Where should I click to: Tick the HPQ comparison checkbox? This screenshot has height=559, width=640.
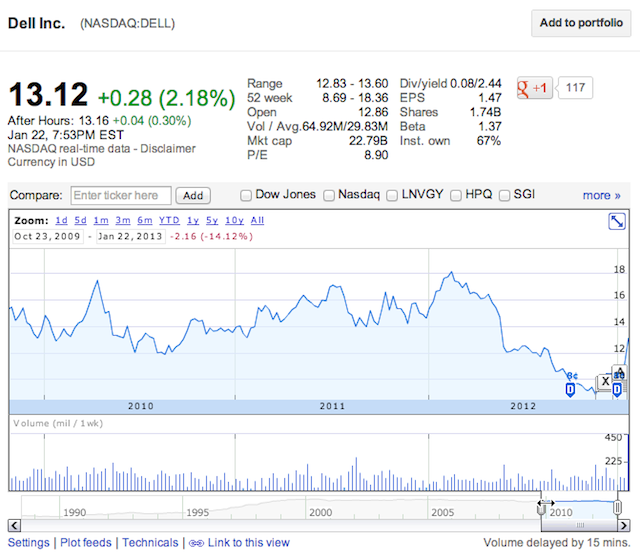(x=456, y=195)
